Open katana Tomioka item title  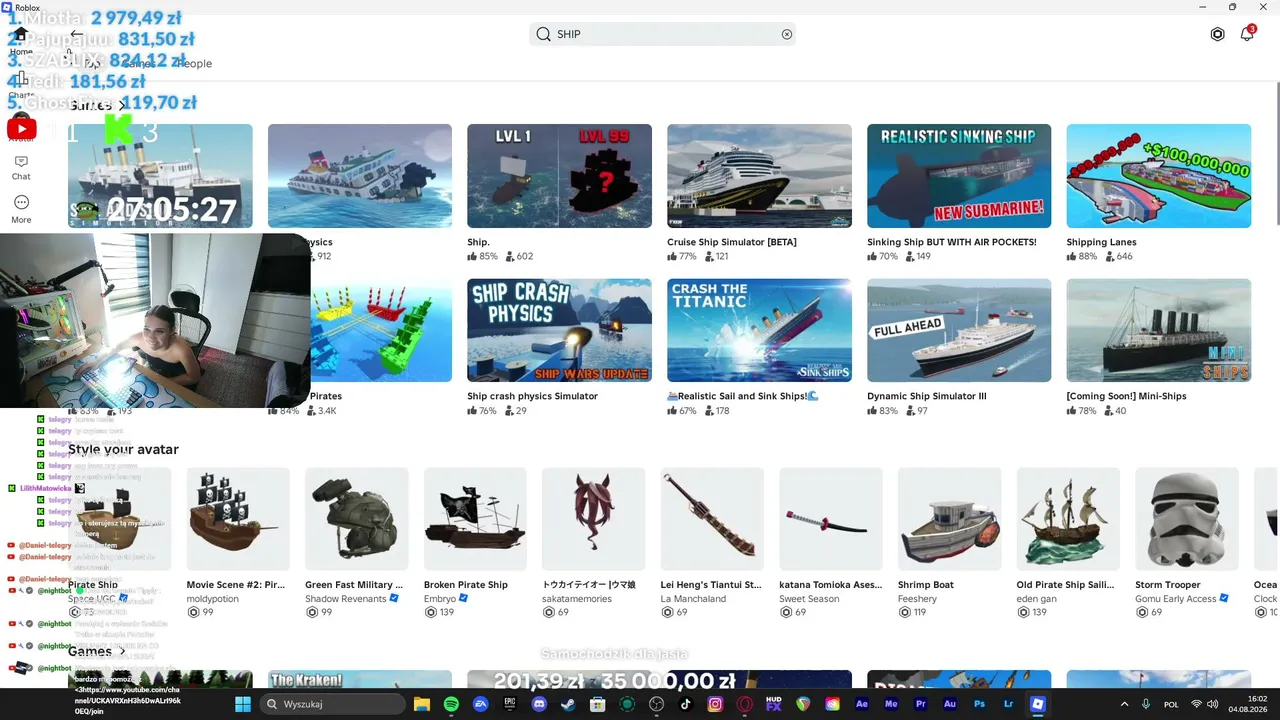point(831,585)
